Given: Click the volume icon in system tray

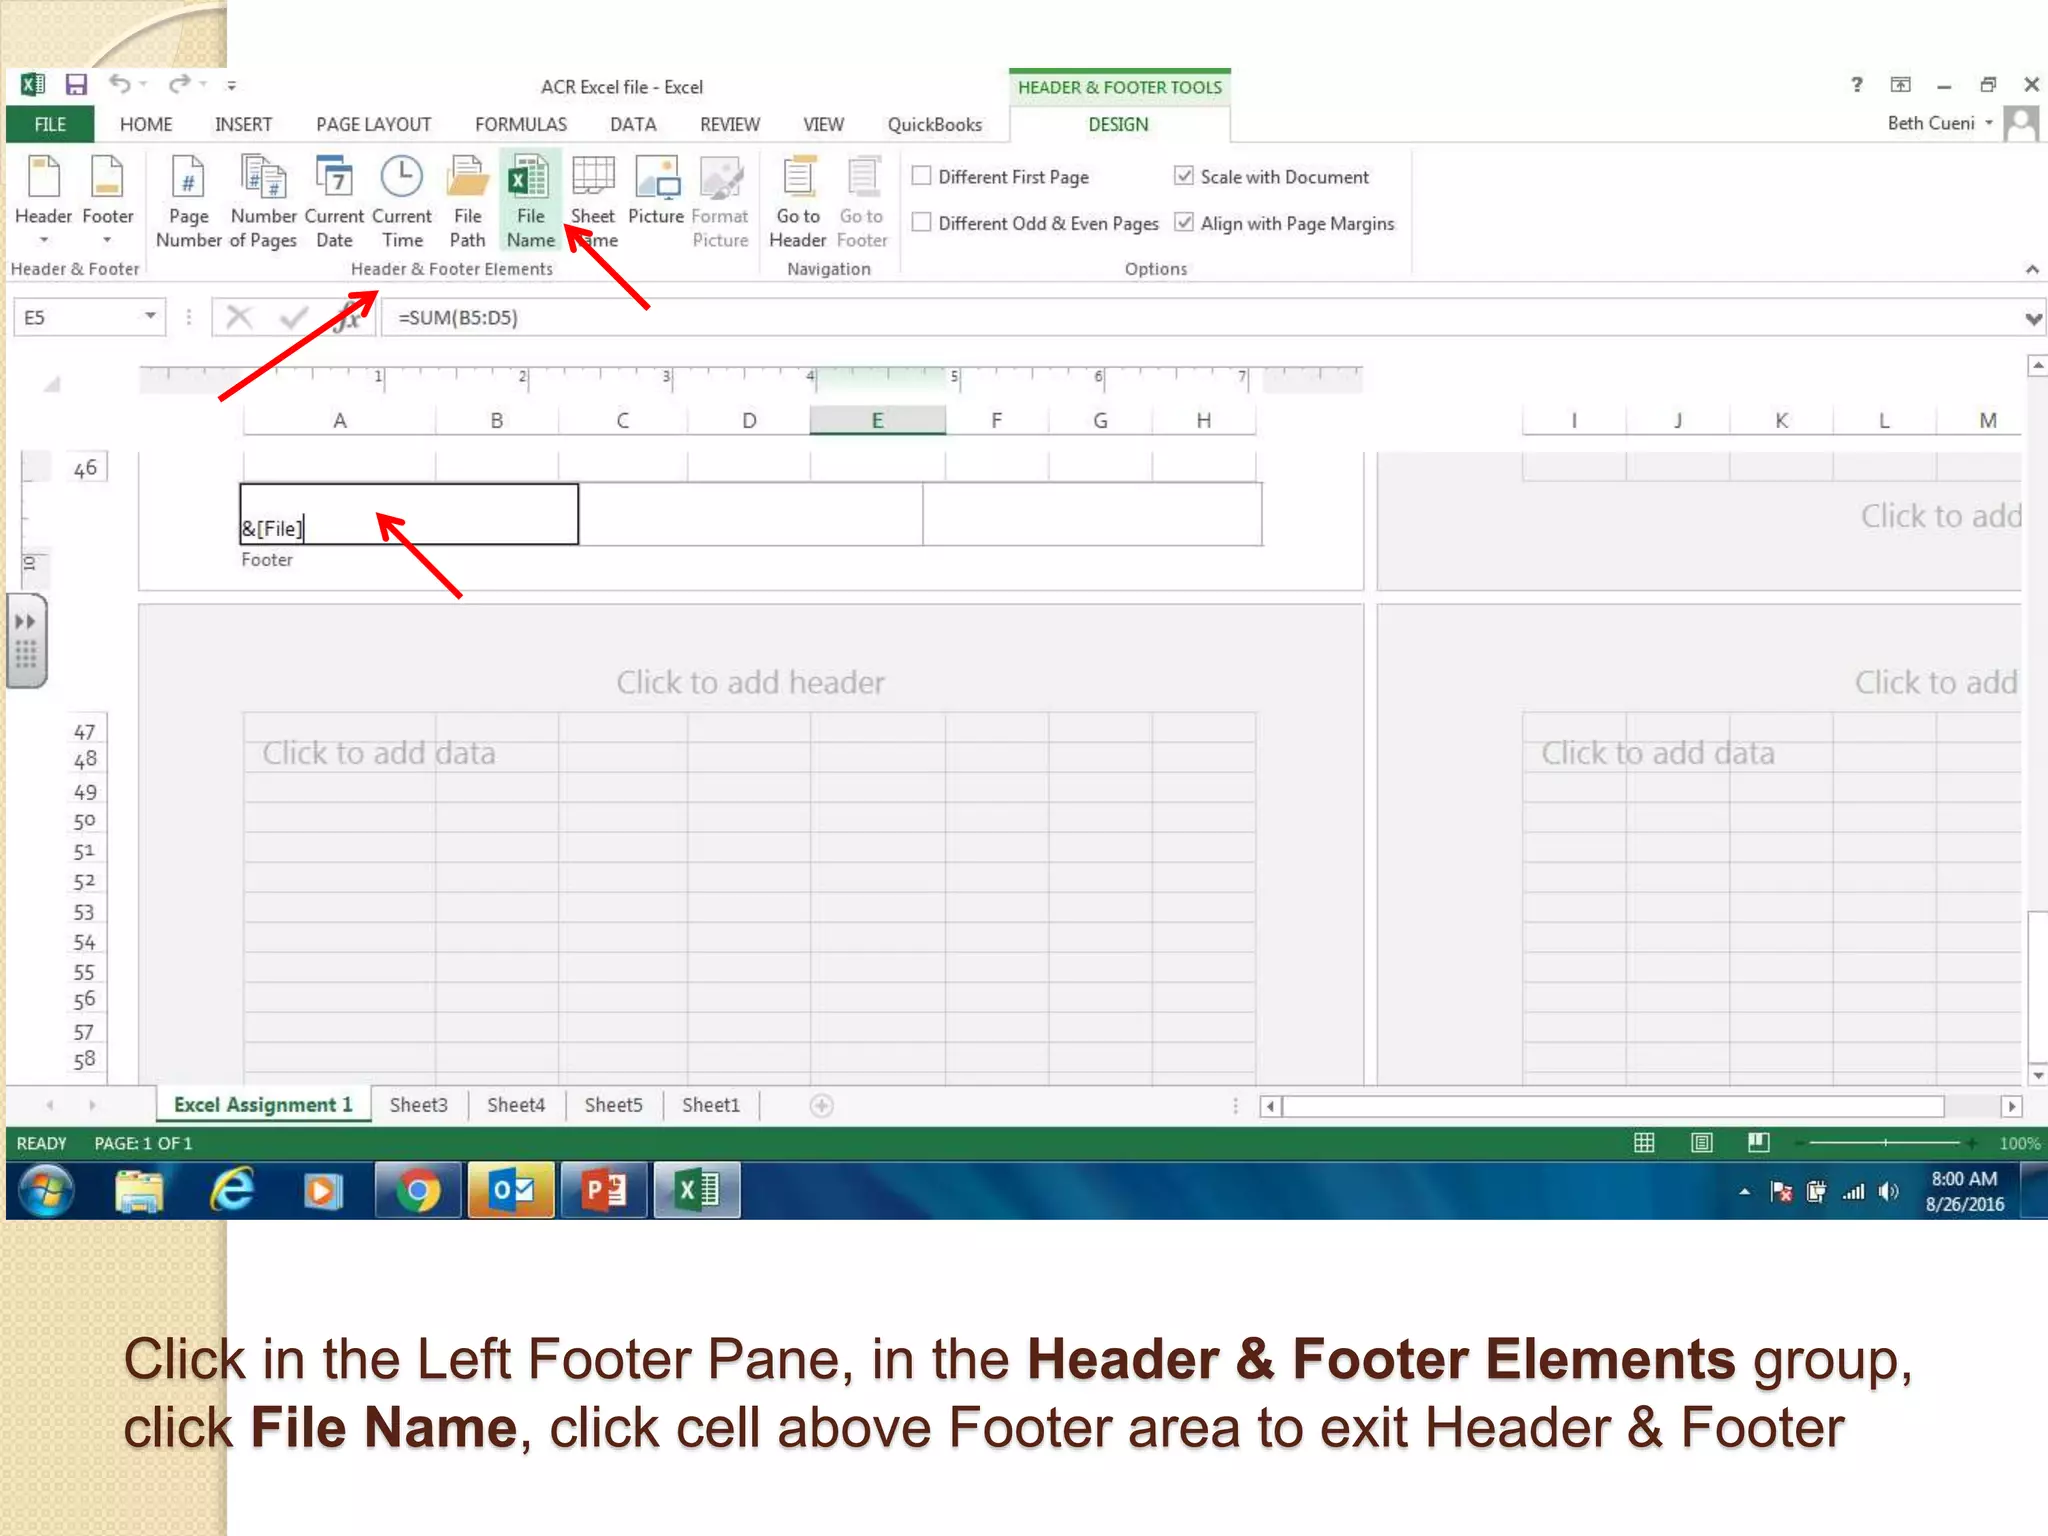Looking at the screenshot, I should click(x=1888, y=1191).
